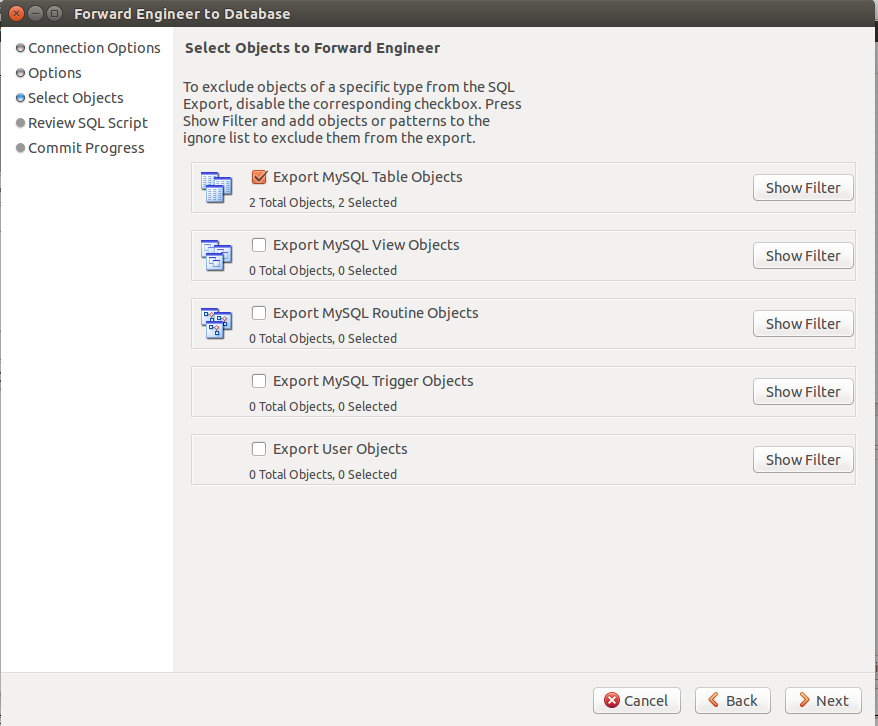Click the Review SQL Script step bullet
Viewport: 878px width, 726px height.
(21, 123)
